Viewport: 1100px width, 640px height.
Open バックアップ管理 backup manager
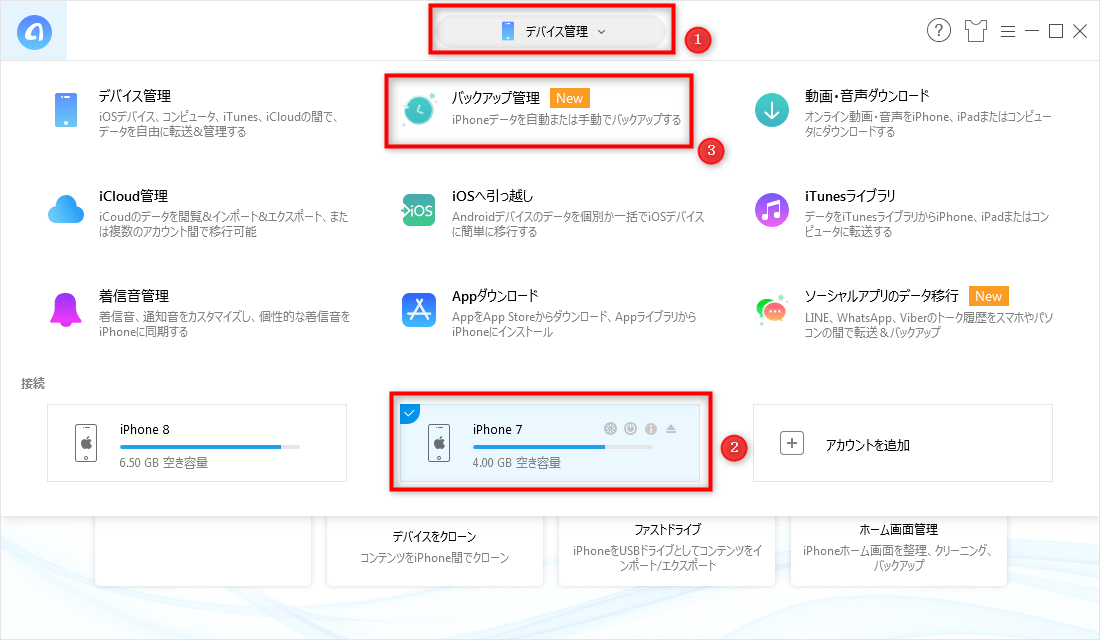[540, 109]
